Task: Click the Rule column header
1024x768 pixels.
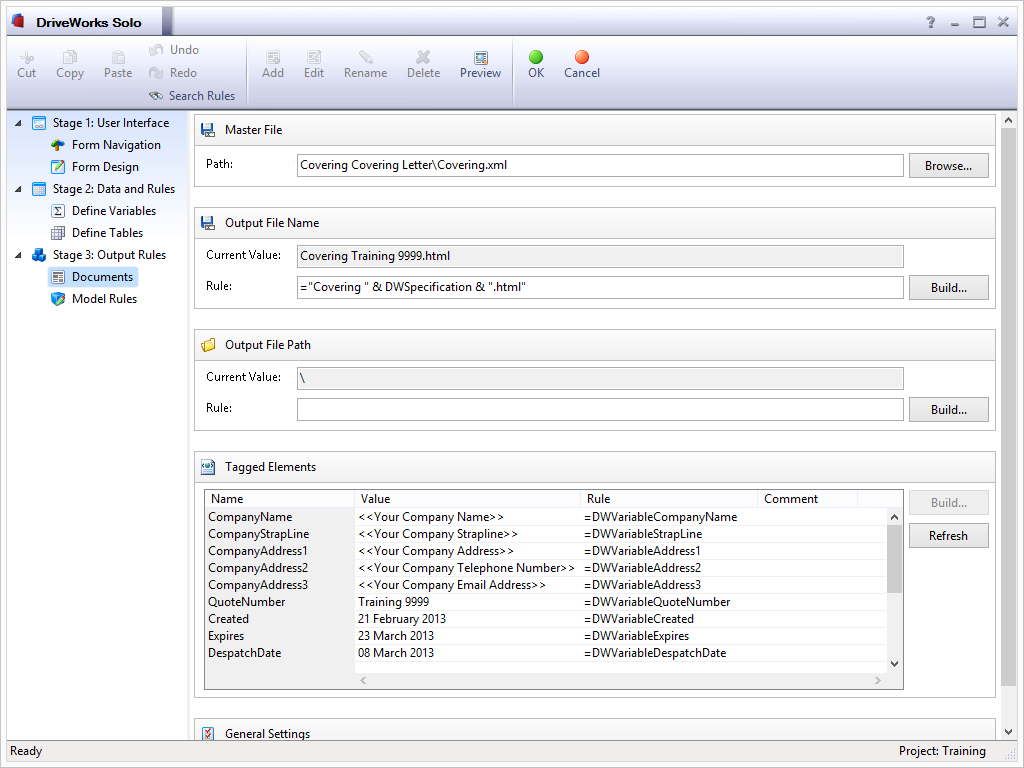Action: tap(669, 499)
